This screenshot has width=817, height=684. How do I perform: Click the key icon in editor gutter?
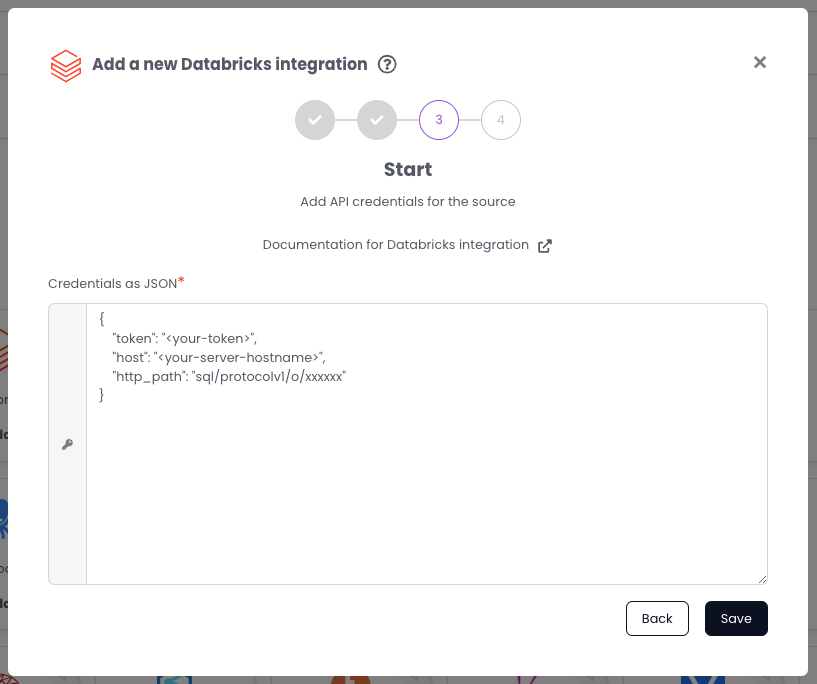pyautogui.click(x=68, y=445)
